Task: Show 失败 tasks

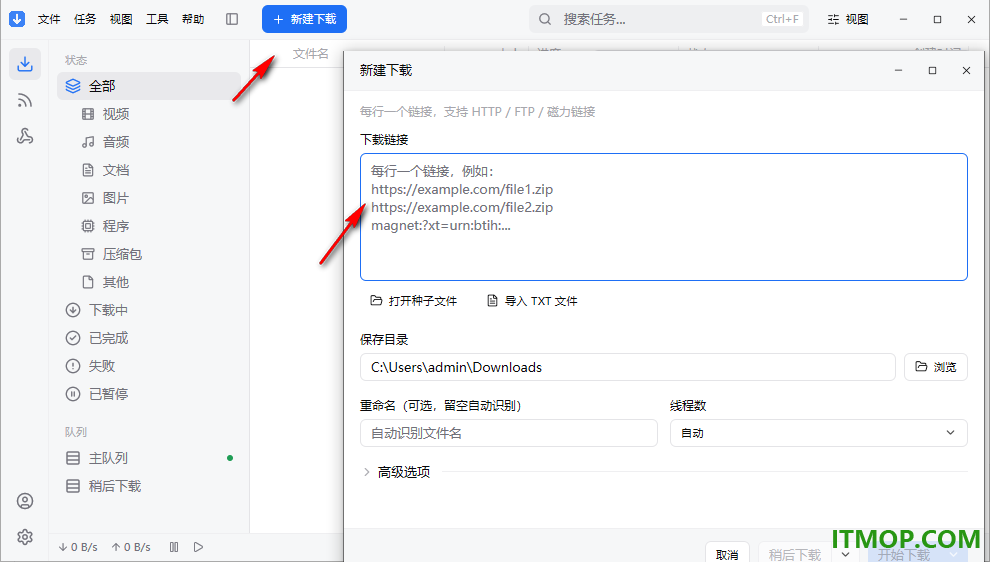Action: pyautogui.click(x=149, y=366)
